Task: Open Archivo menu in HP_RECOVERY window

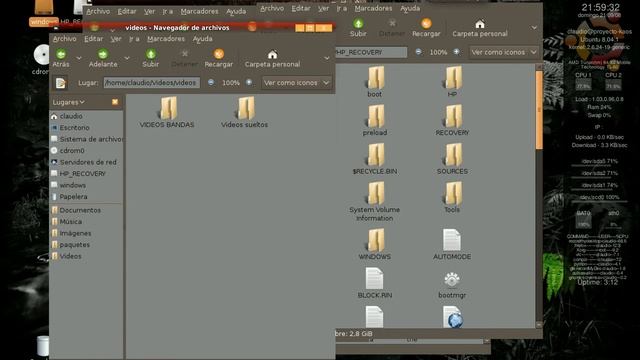Action: point(272,8)
